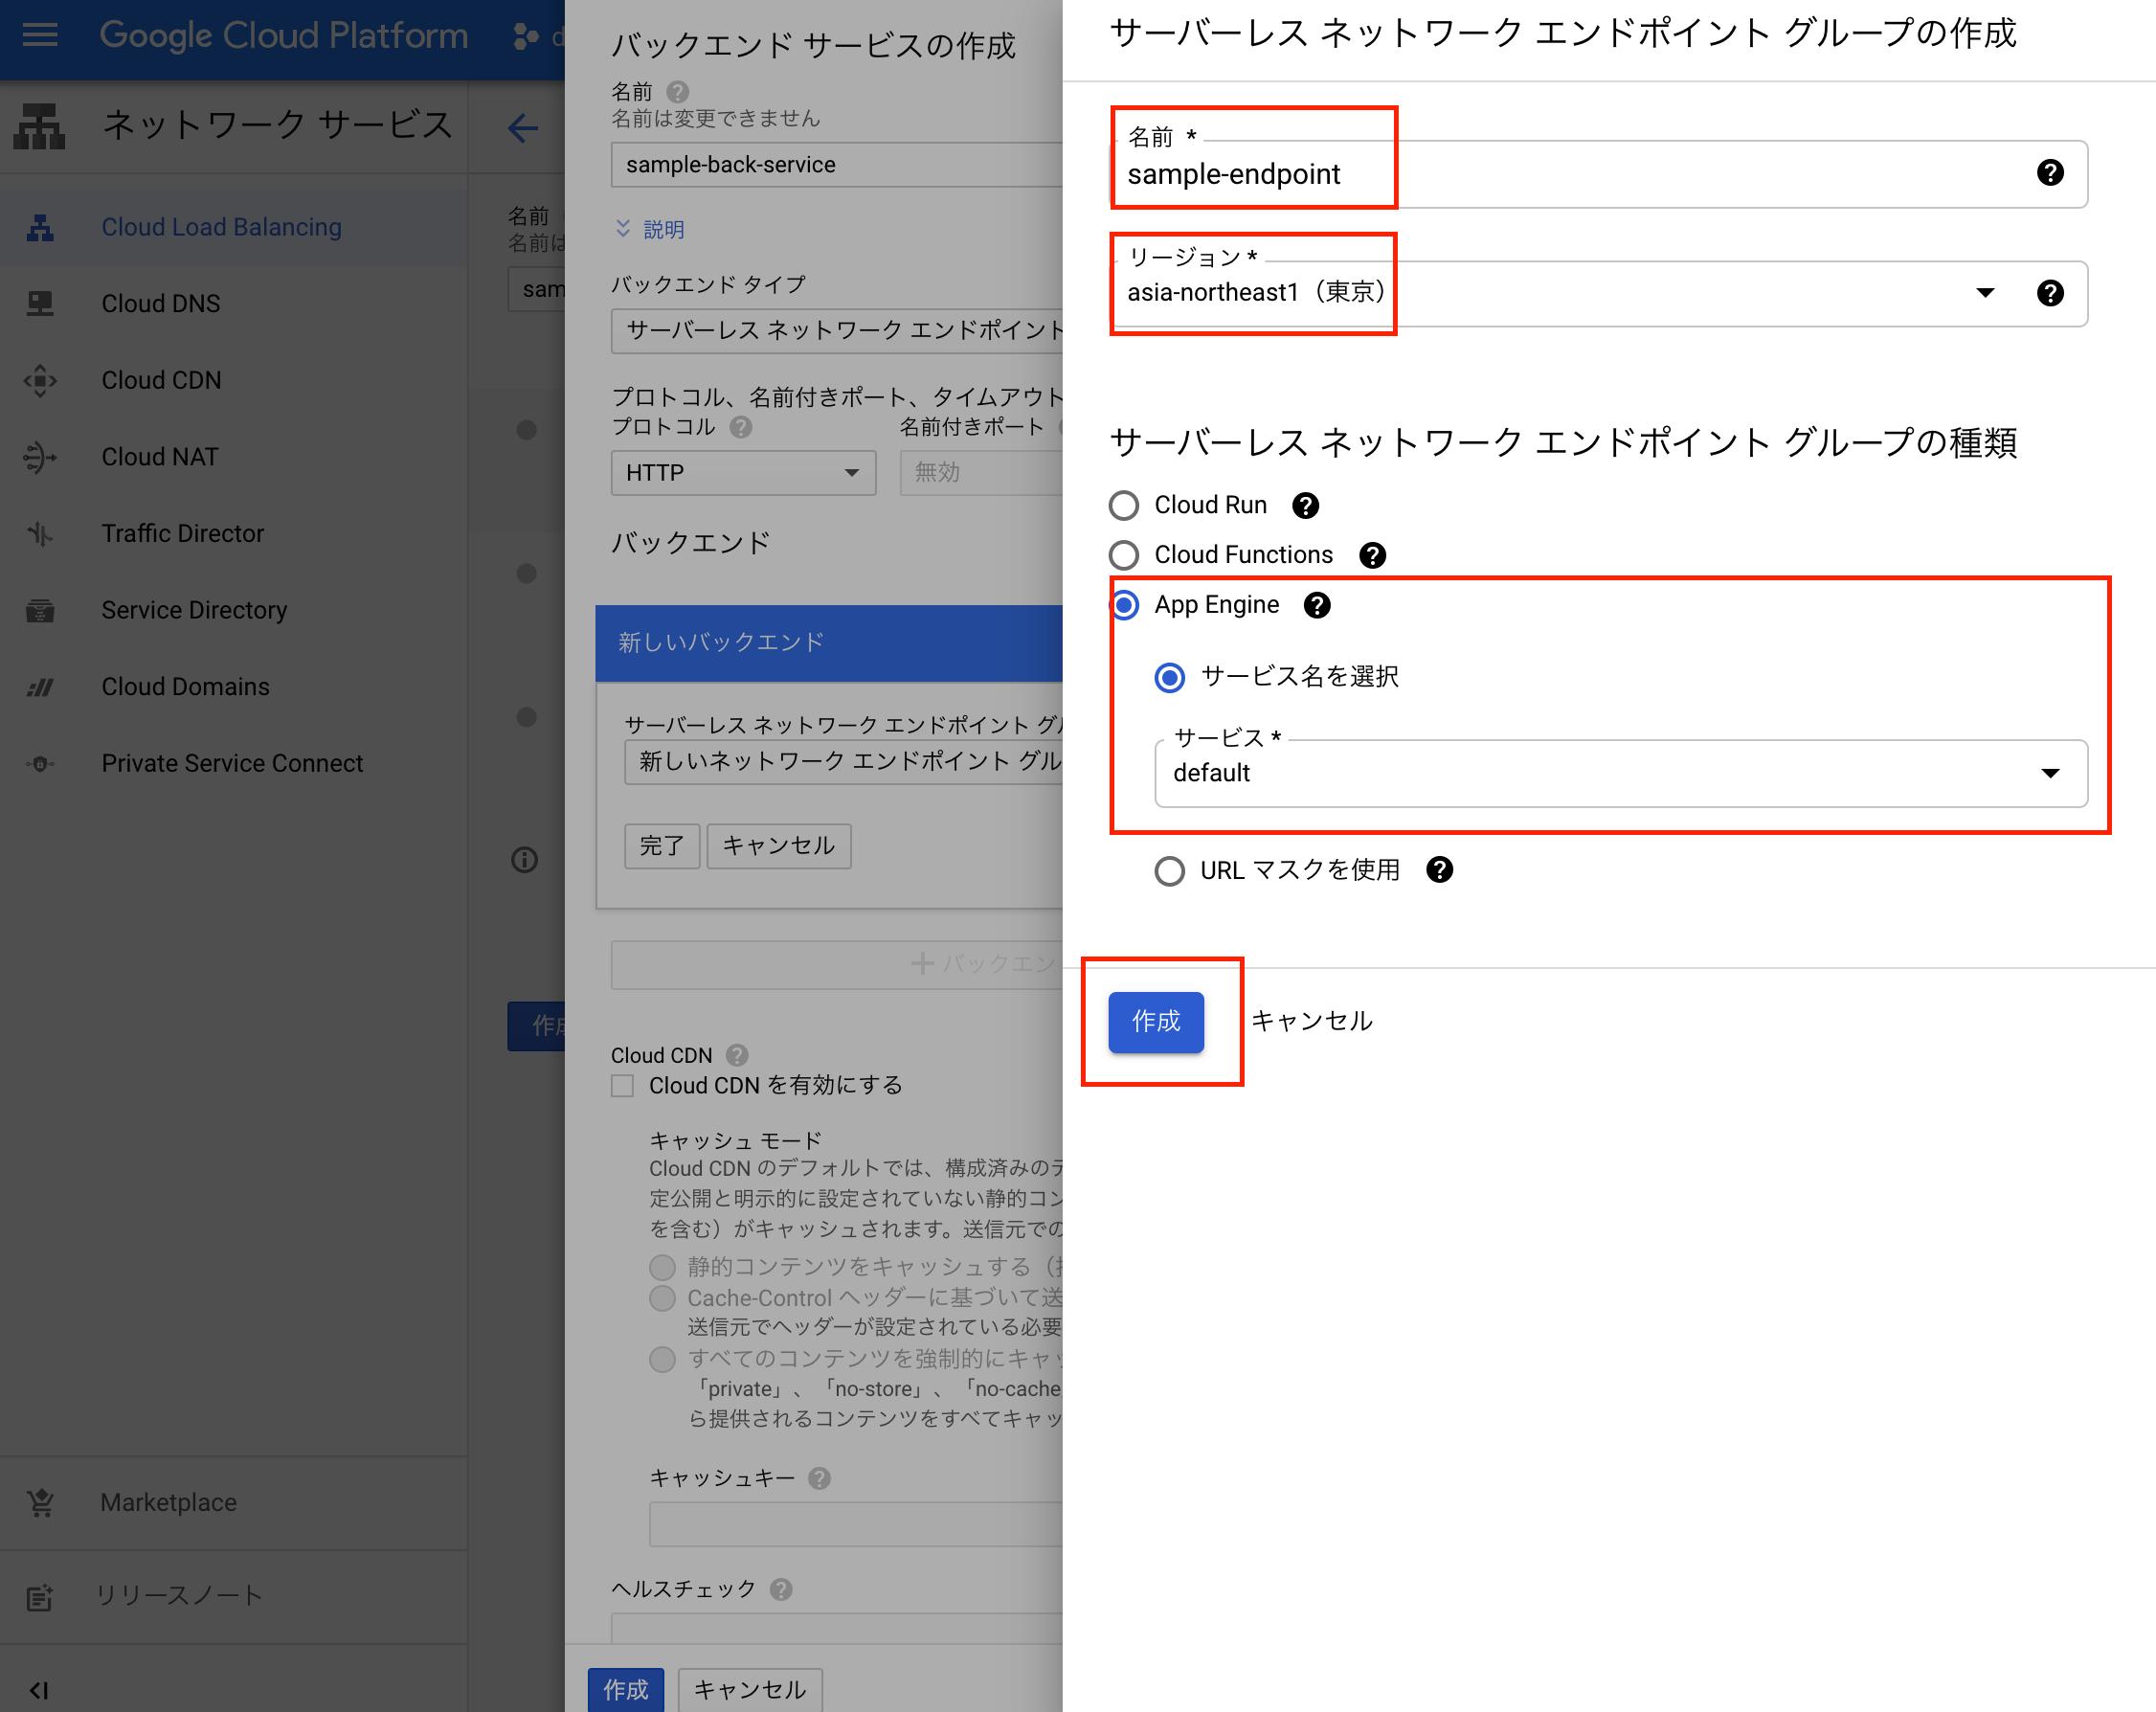Choose the URL マスクを使用 radio option

coord(1169,871)
